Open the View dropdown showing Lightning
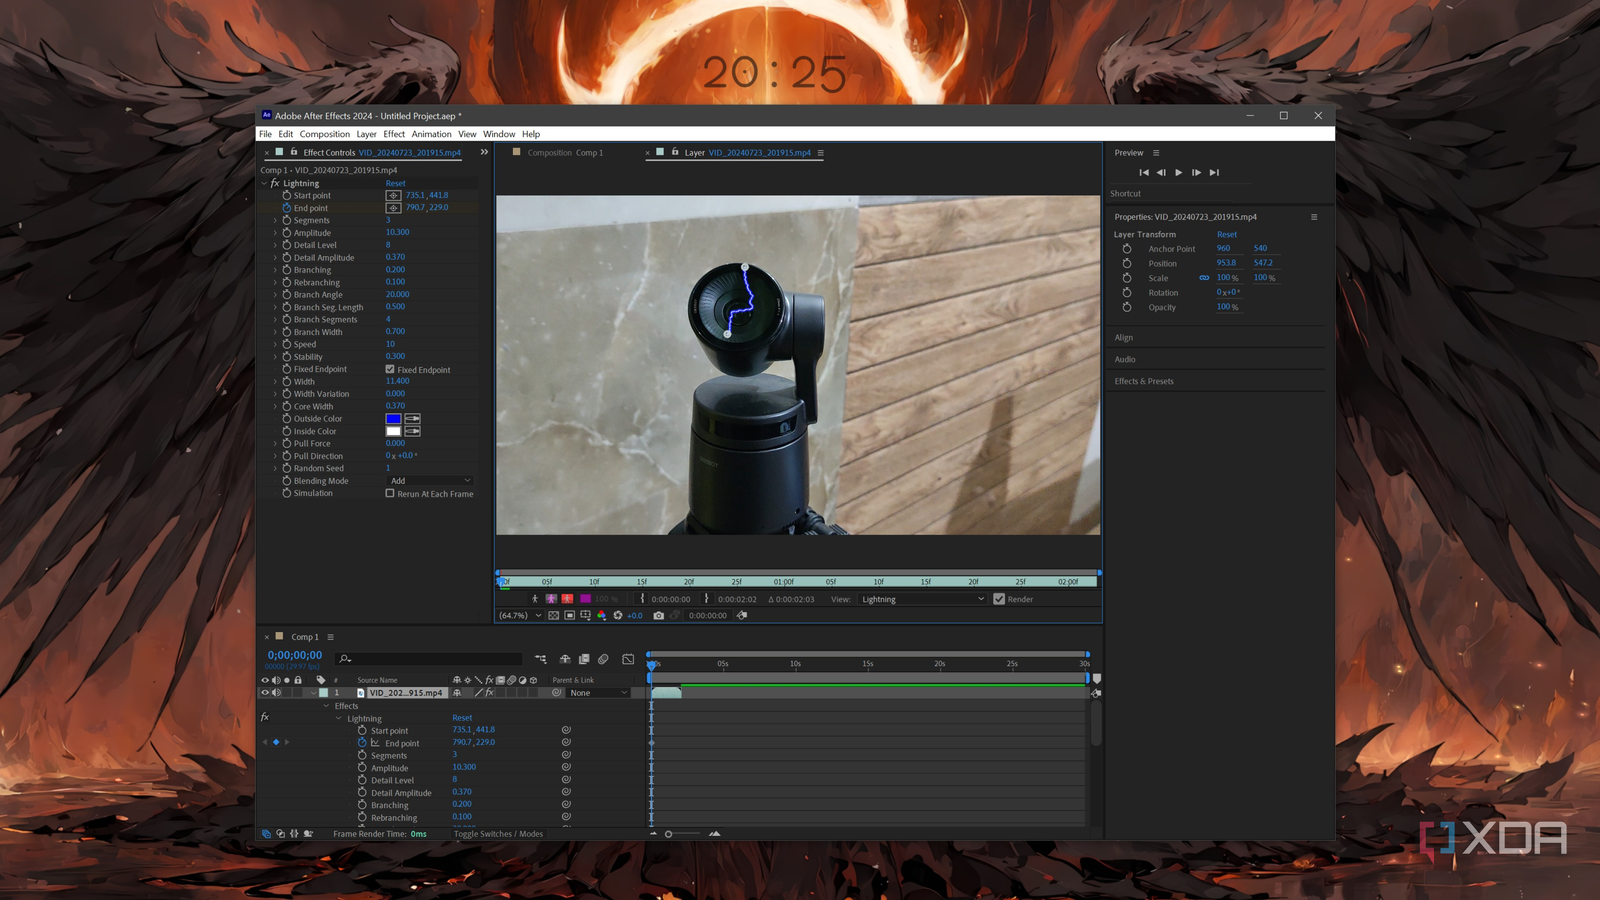The image size is (1600, 900). (922, 600)
